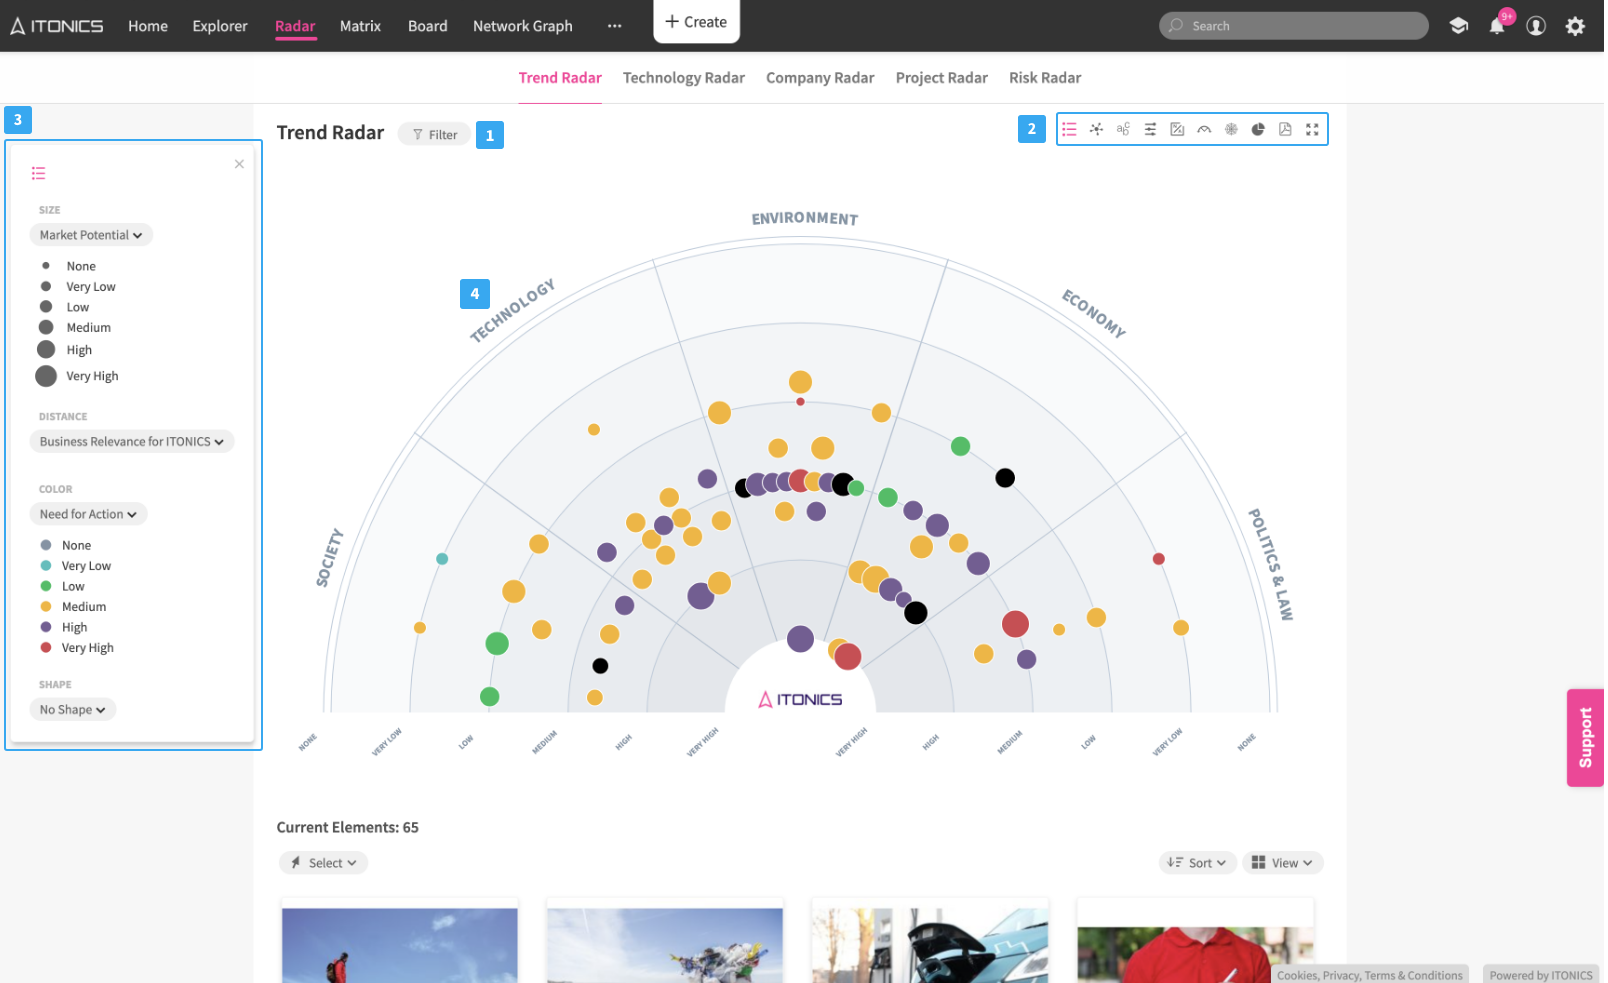This screenshot has width=1608, height=983.
Task: Export radar via the PDF icon
Action: (1286, 129)
